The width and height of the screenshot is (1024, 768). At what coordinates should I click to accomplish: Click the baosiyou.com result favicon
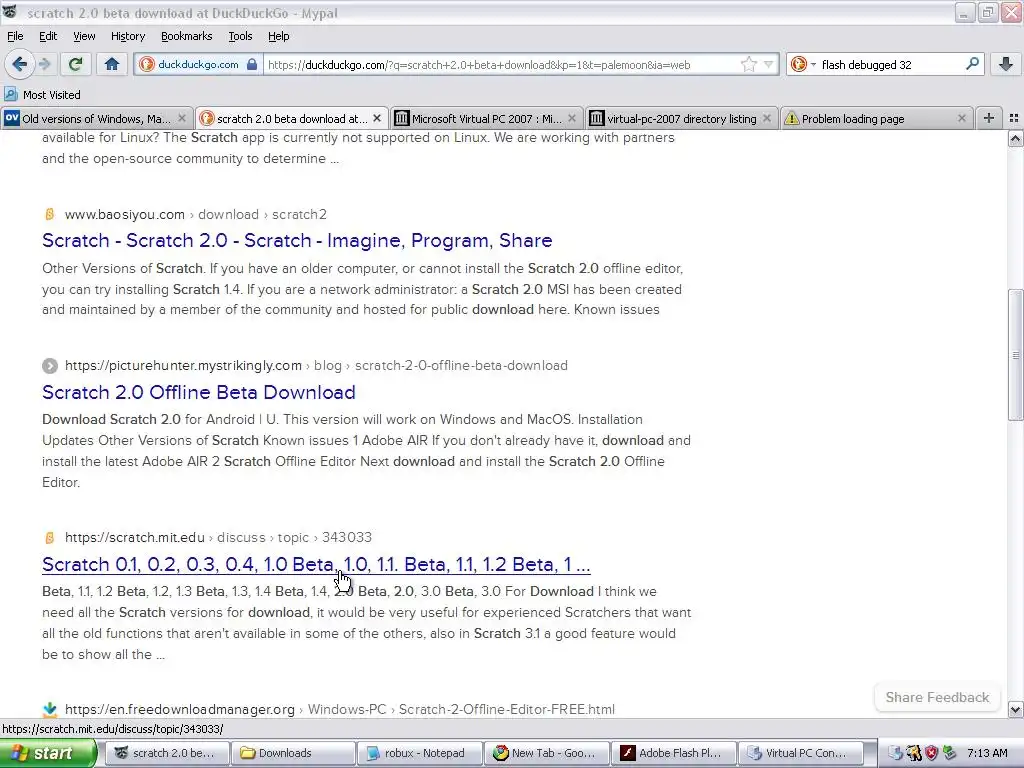(x=50, y=214)
